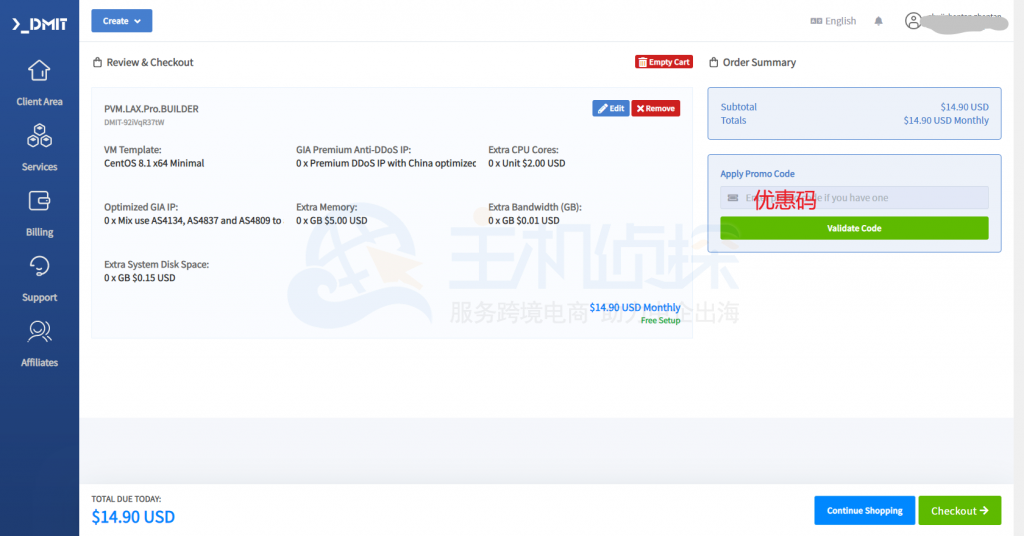Click the Extra CPU Cores label
The height and width of the screenshot is (536, 1024).
[523, 150]
